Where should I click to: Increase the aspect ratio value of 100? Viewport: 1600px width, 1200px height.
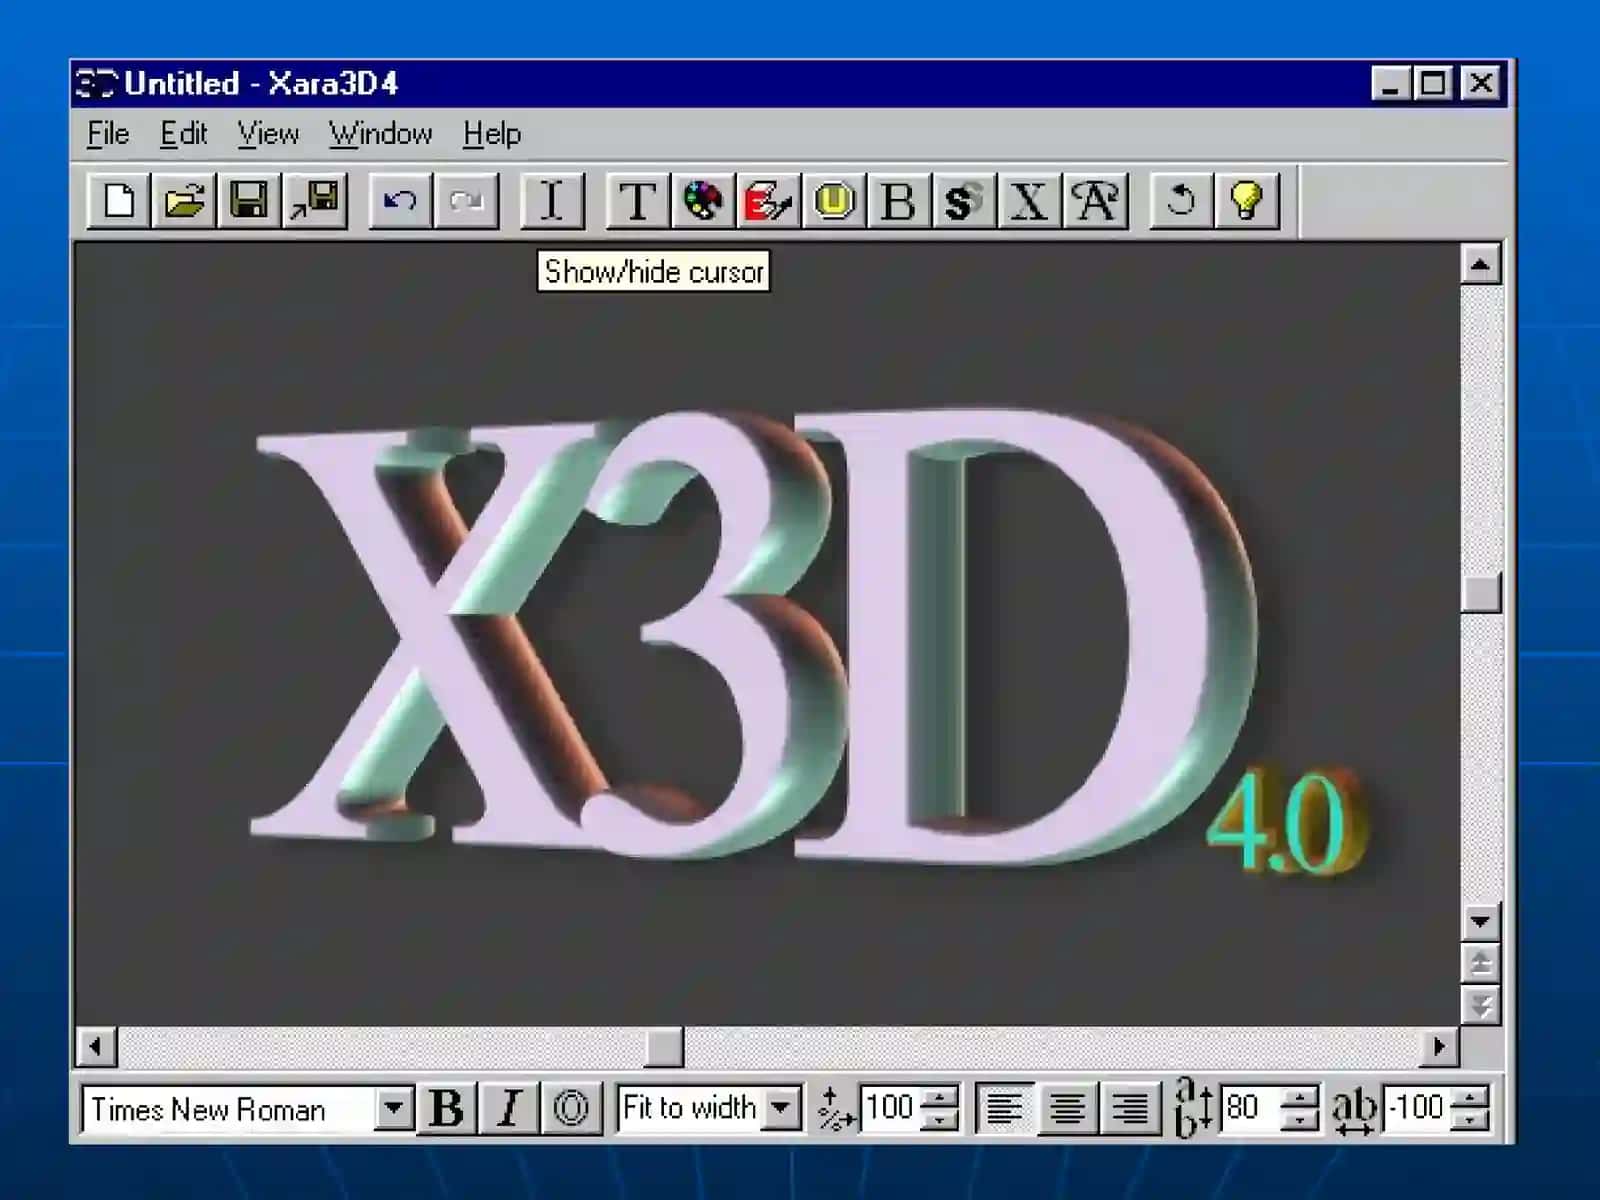939,1097
